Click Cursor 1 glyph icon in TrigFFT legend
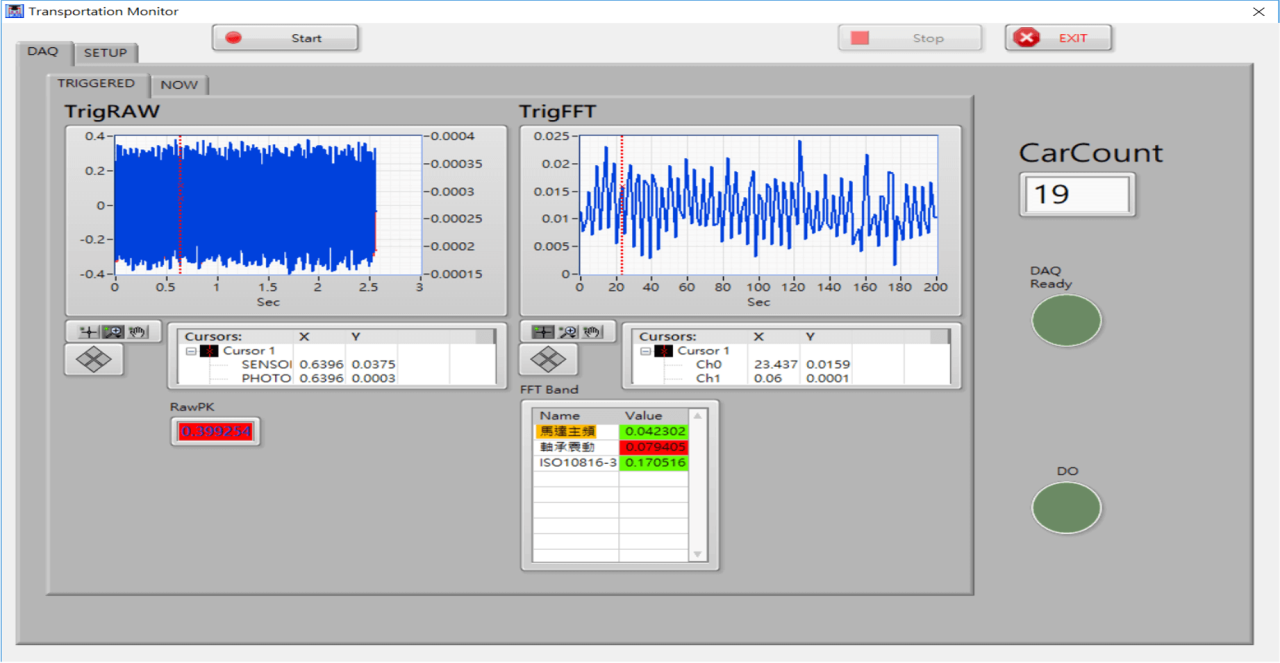 pyautogui.click(x=664, y=351)
